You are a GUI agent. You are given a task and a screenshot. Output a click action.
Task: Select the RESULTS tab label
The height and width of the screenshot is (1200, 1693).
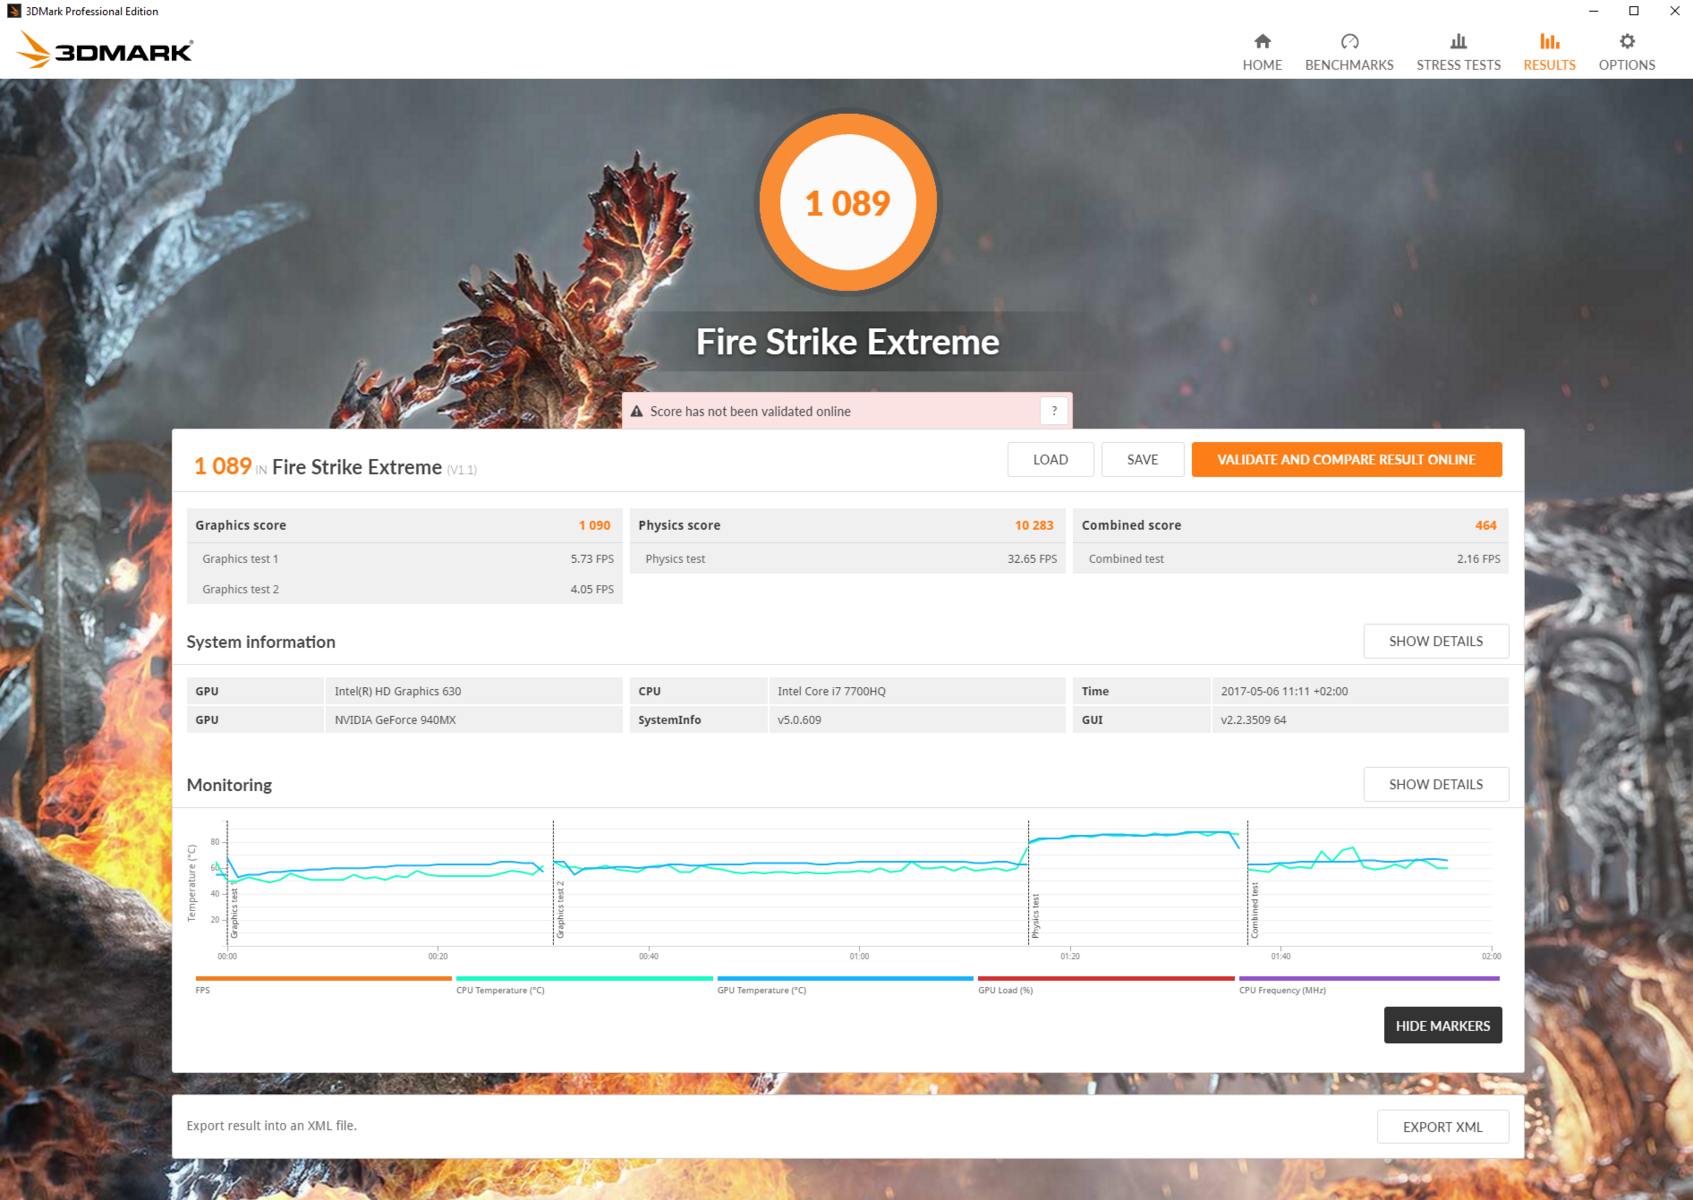[1549, 65]
